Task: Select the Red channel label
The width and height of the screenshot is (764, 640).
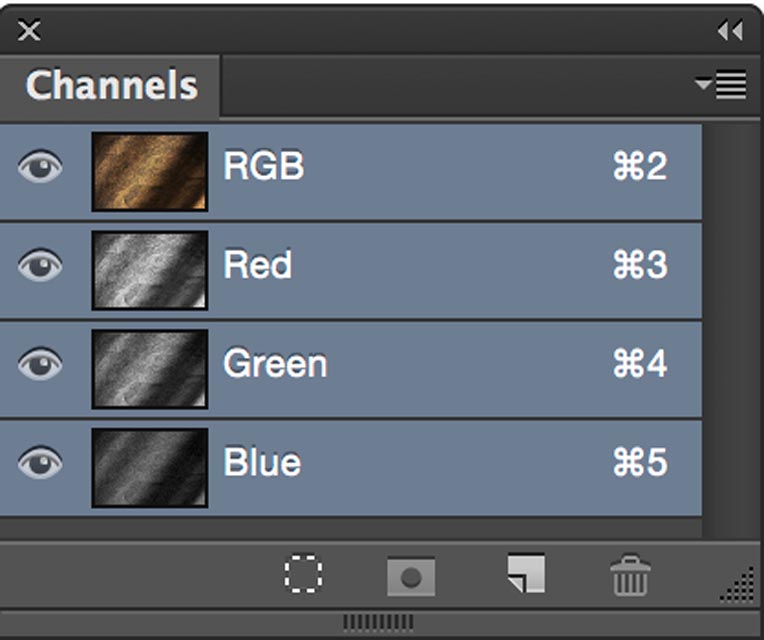Action: coord(258,264)
